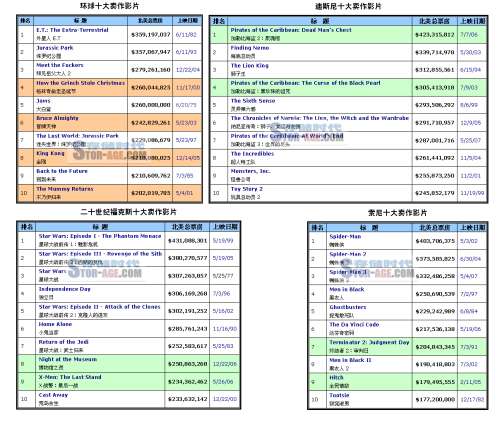Click the Back to the Future link
500x422 pixels.
tap(62, 171)
